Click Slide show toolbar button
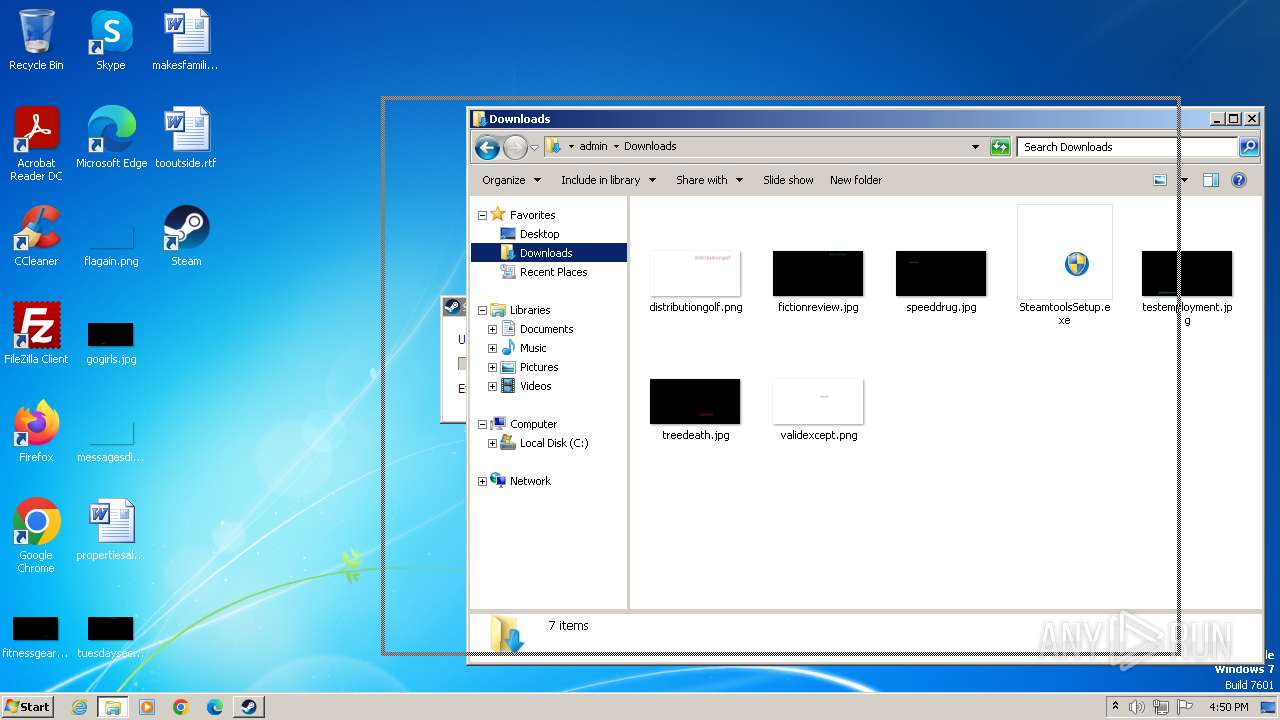Viewport: 1280px width, 720px height. (788, 180)
